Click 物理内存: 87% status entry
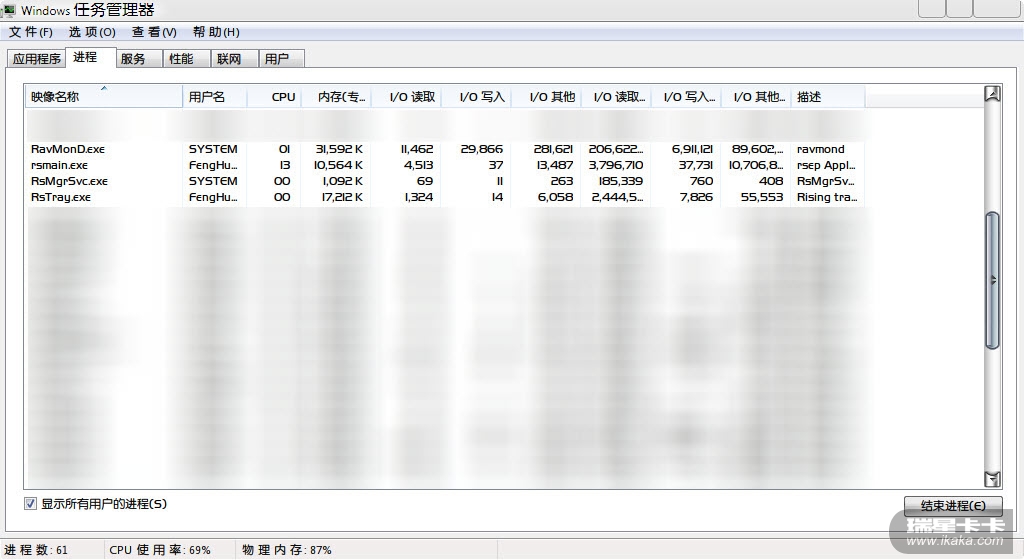 (287, 550)
